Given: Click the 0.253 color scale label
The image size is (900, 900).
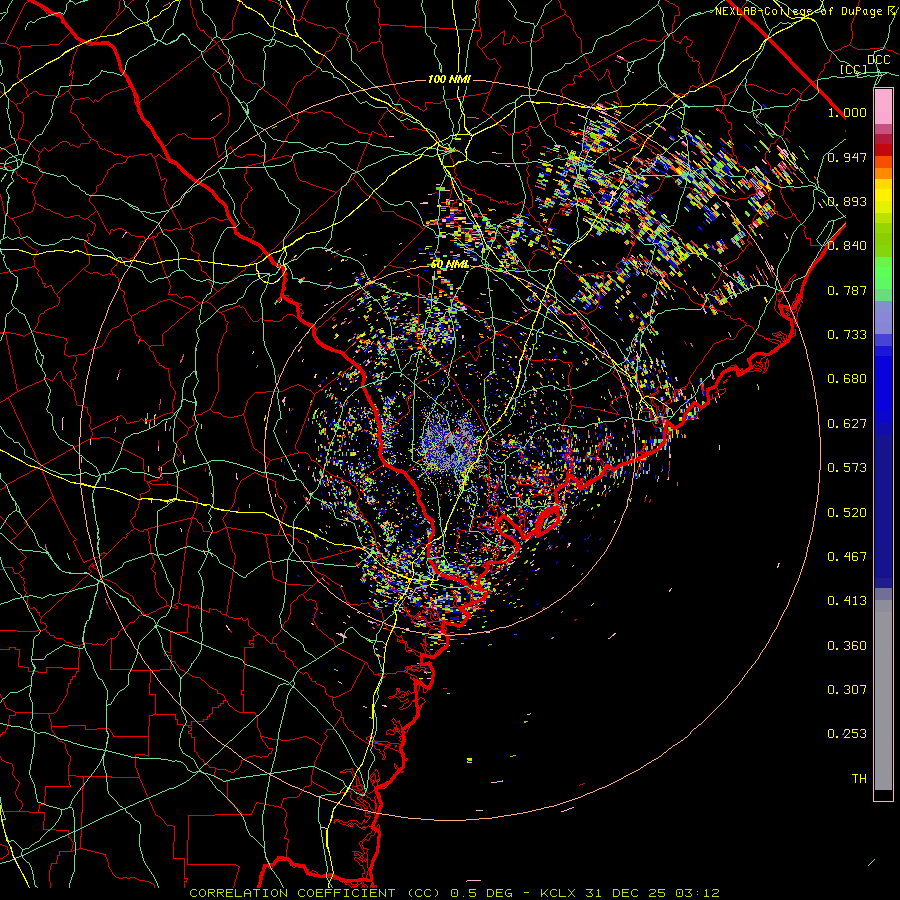Looking at the screenshot, I should [847, 734].
